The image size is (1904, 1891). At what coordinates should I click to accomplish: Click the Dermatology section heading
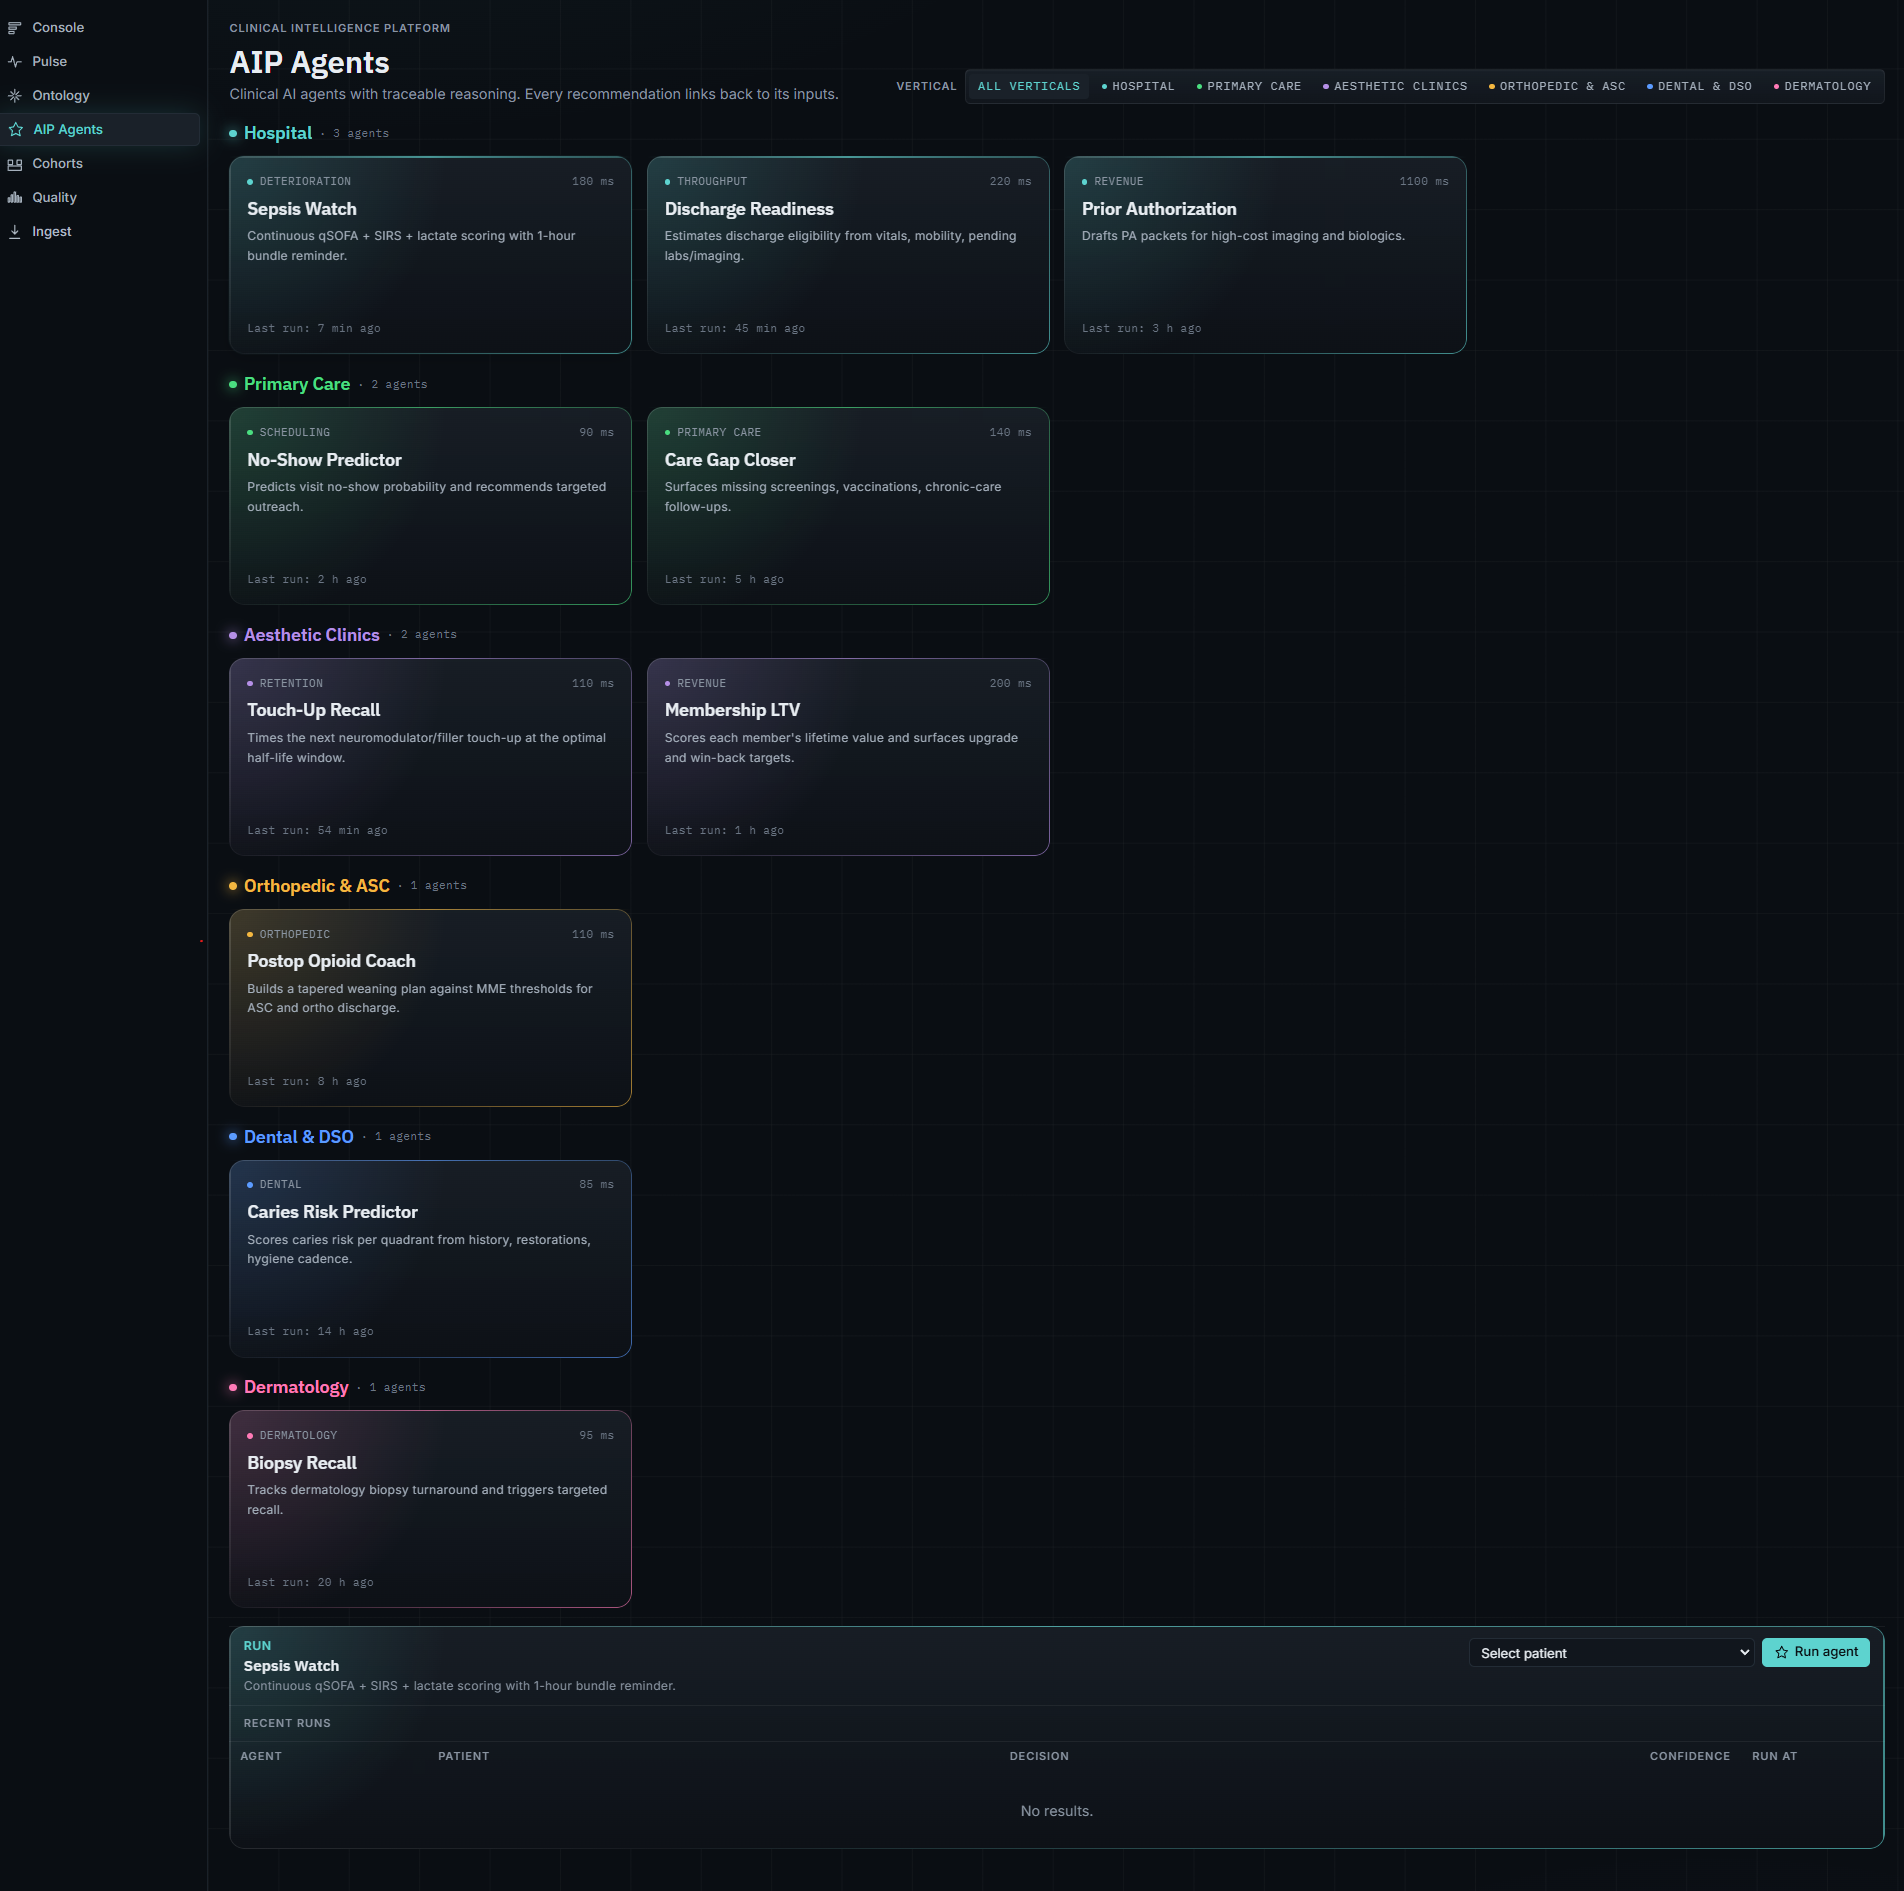pyautogui.click(x=296, y=1387)
